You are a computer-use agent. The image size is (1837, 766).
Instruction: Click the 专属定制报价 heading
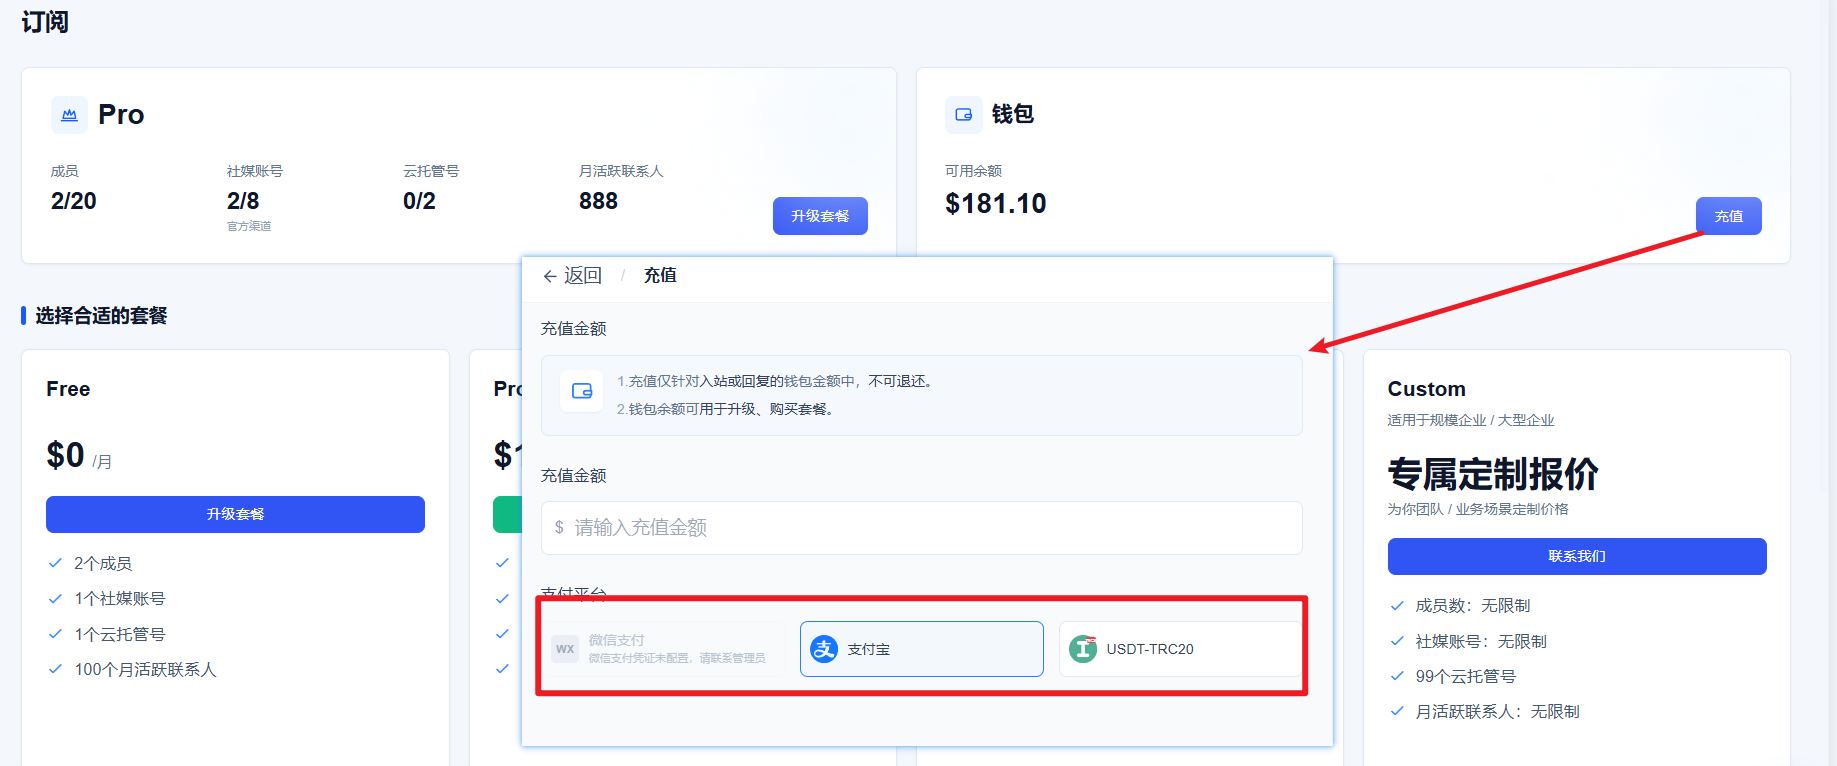click(x=1493, y=474)
